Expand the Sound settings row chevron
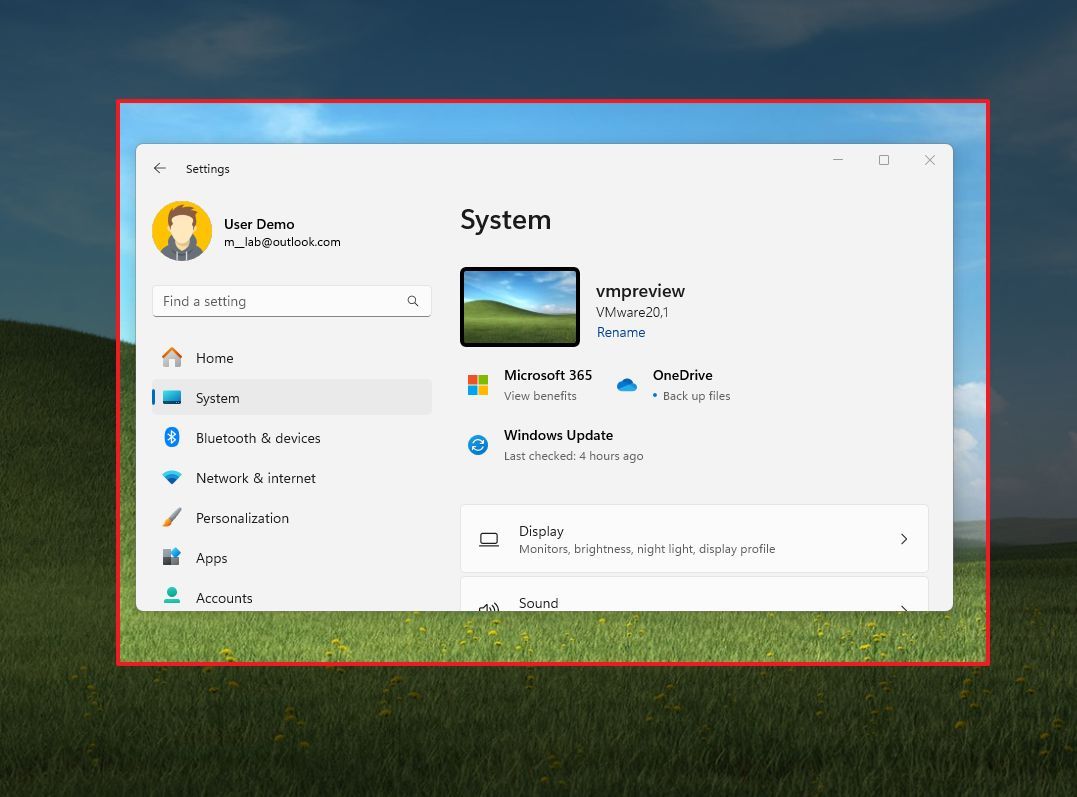The image size is (1077, 797). coord(904,608)
